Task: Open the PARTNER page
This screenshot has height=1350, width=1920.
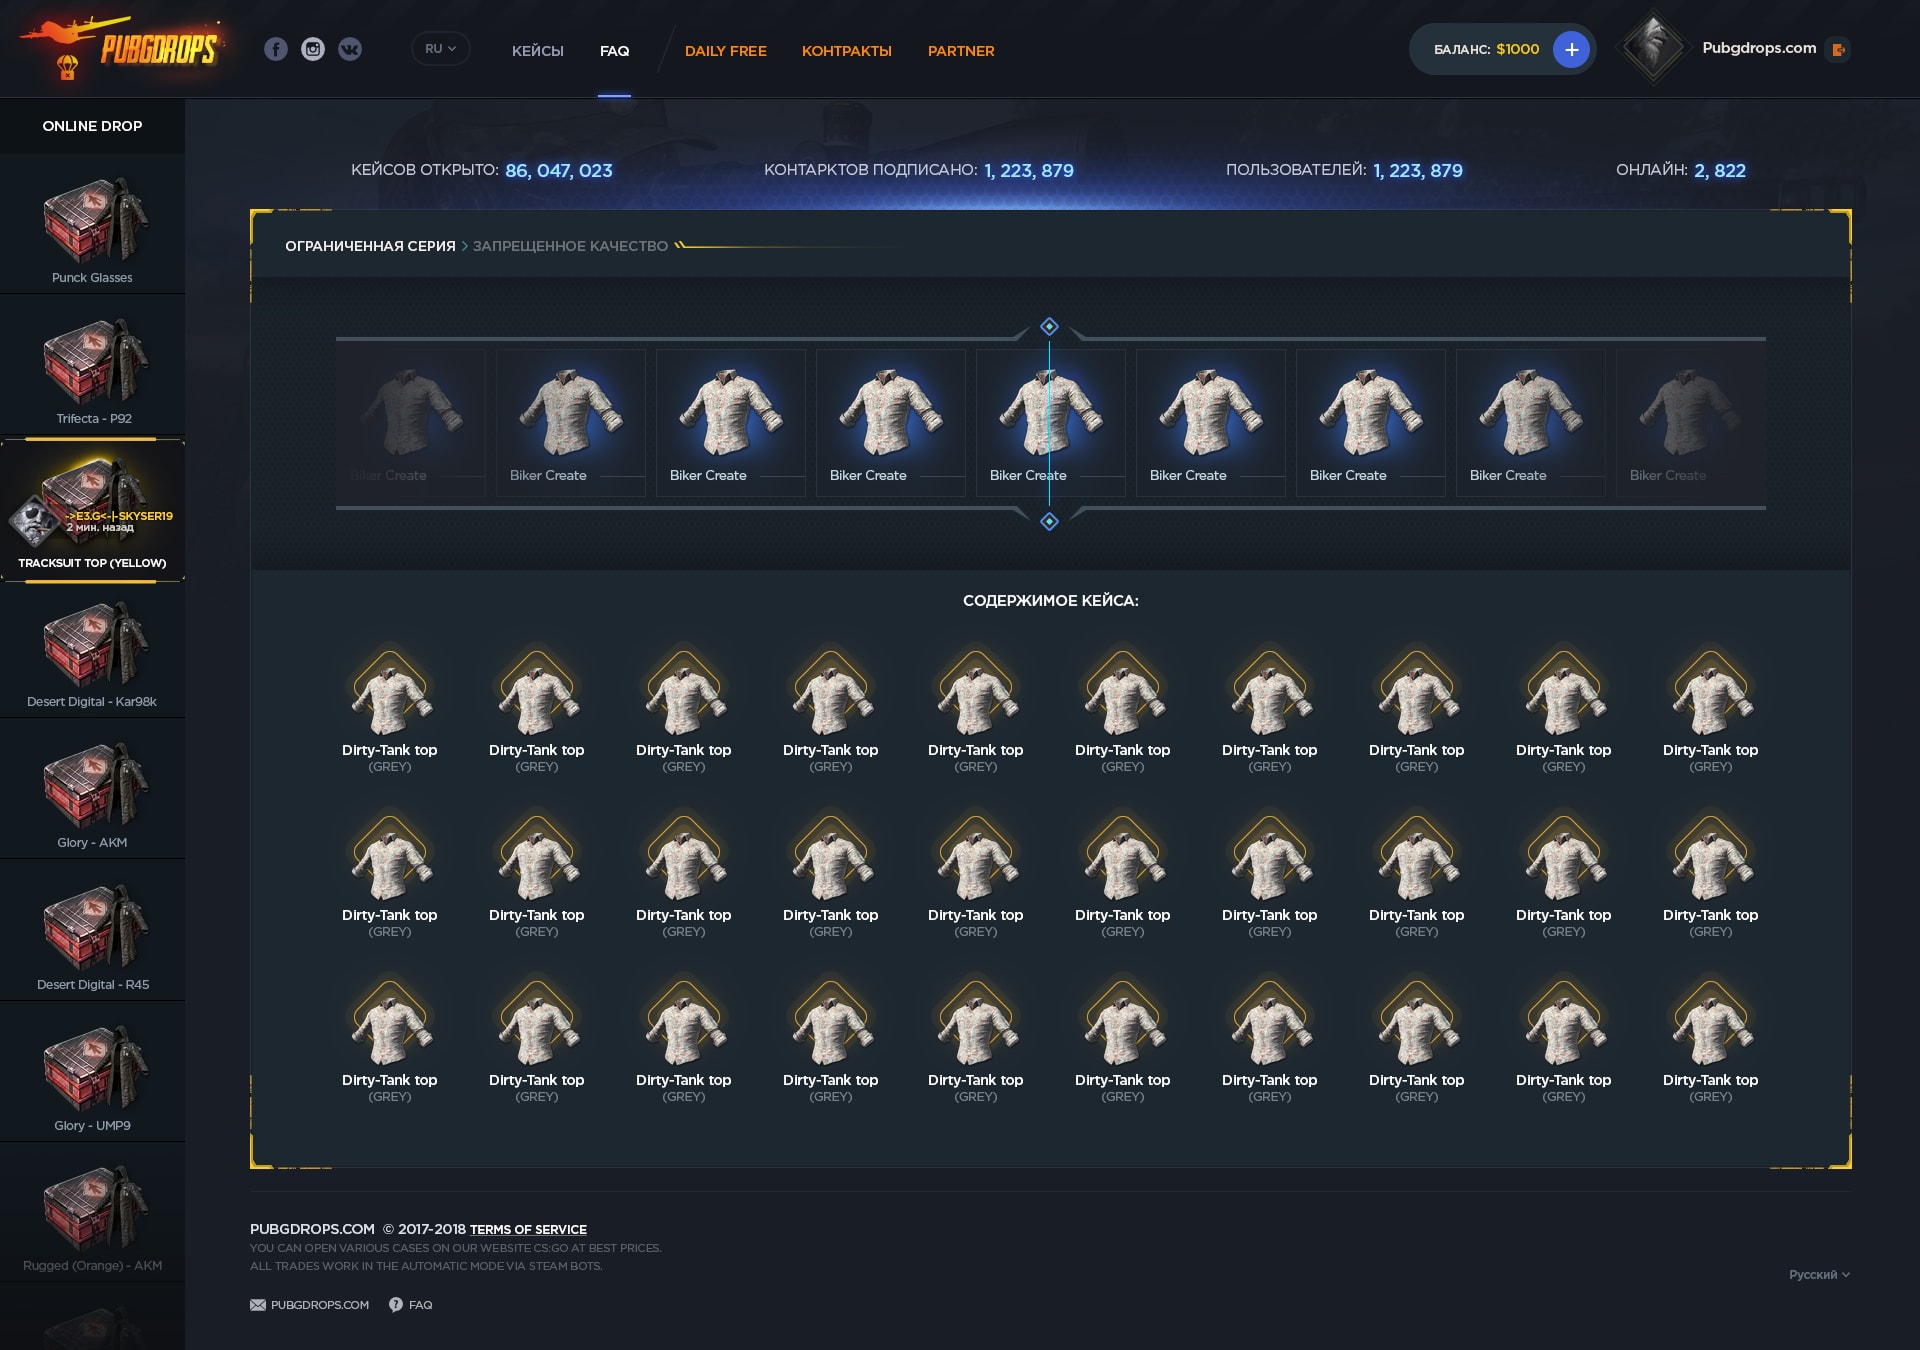Action: (960, 51)
